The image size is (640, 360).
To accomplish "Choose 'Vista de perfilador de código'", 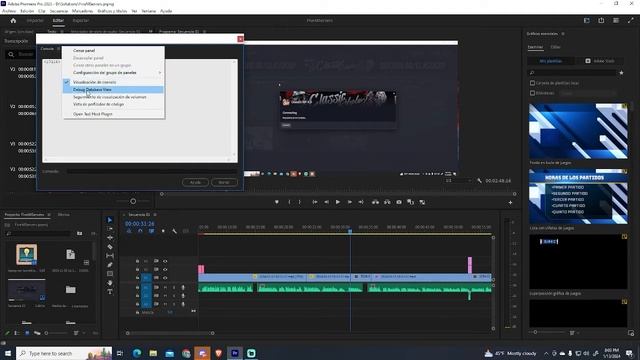I will tap(113, 104).
